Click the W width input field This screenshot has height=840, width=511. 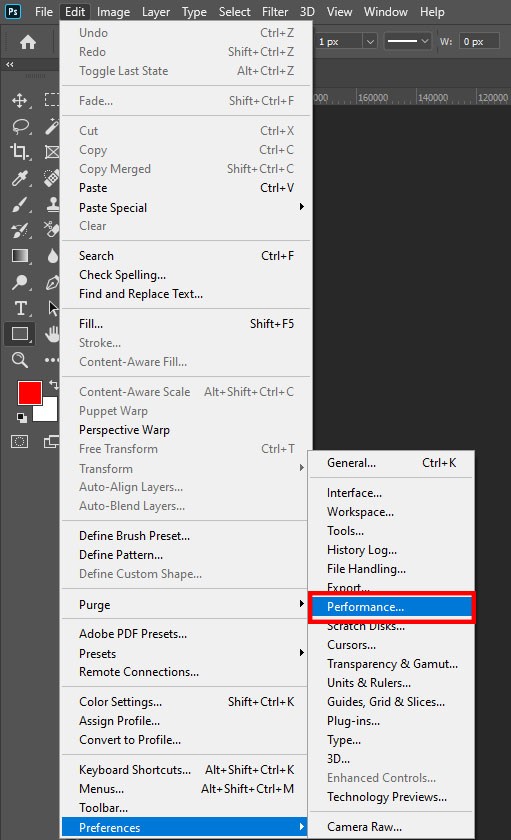tap(479, 41)
